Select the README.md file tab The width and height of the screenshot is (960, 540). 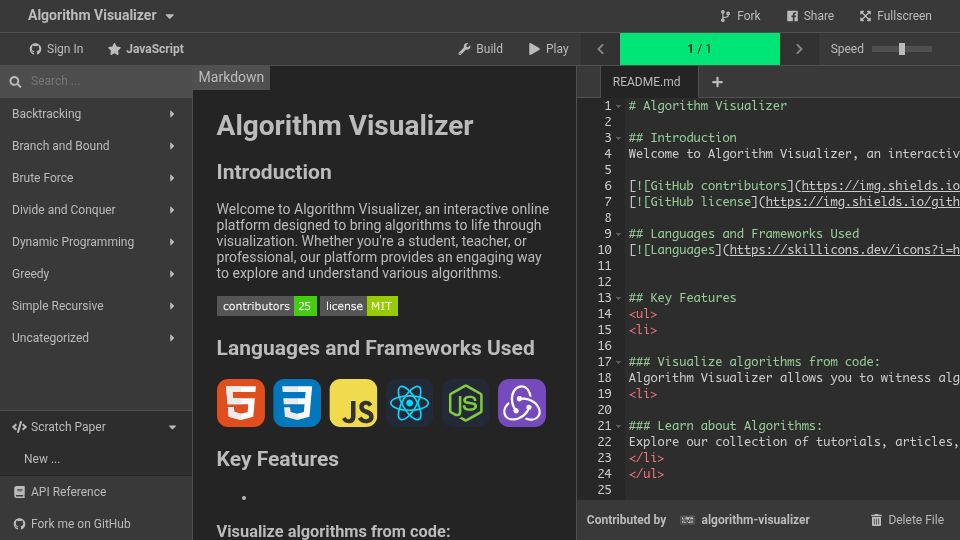(x=647, y=81)
